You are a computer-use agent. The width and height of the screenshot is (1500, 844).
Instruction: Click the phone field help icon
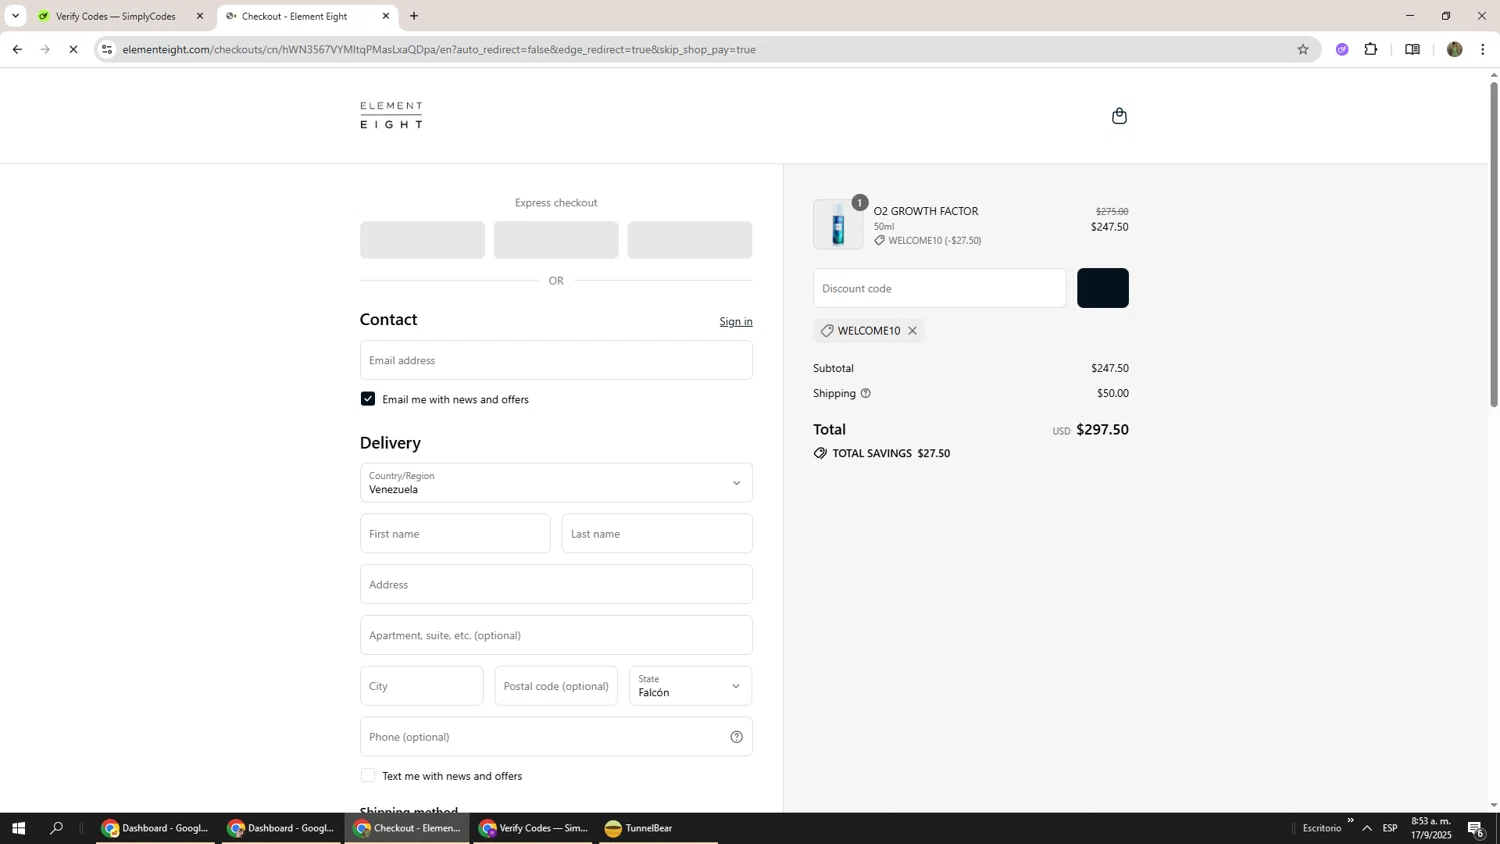[x=736, y=737]
